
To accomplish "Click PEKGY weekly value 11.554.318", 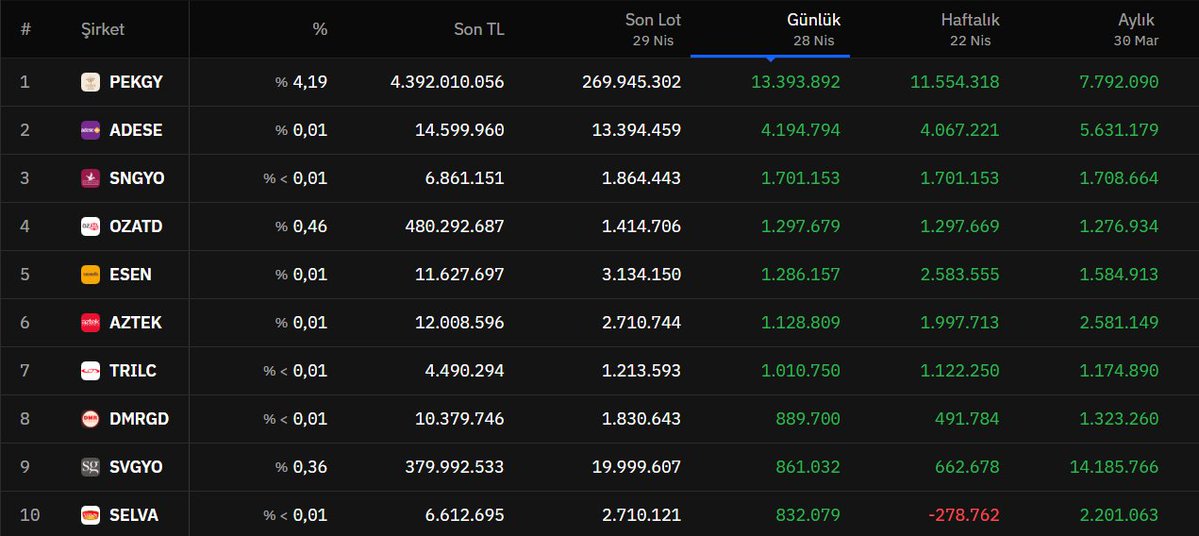I will [x=955, y=82].
